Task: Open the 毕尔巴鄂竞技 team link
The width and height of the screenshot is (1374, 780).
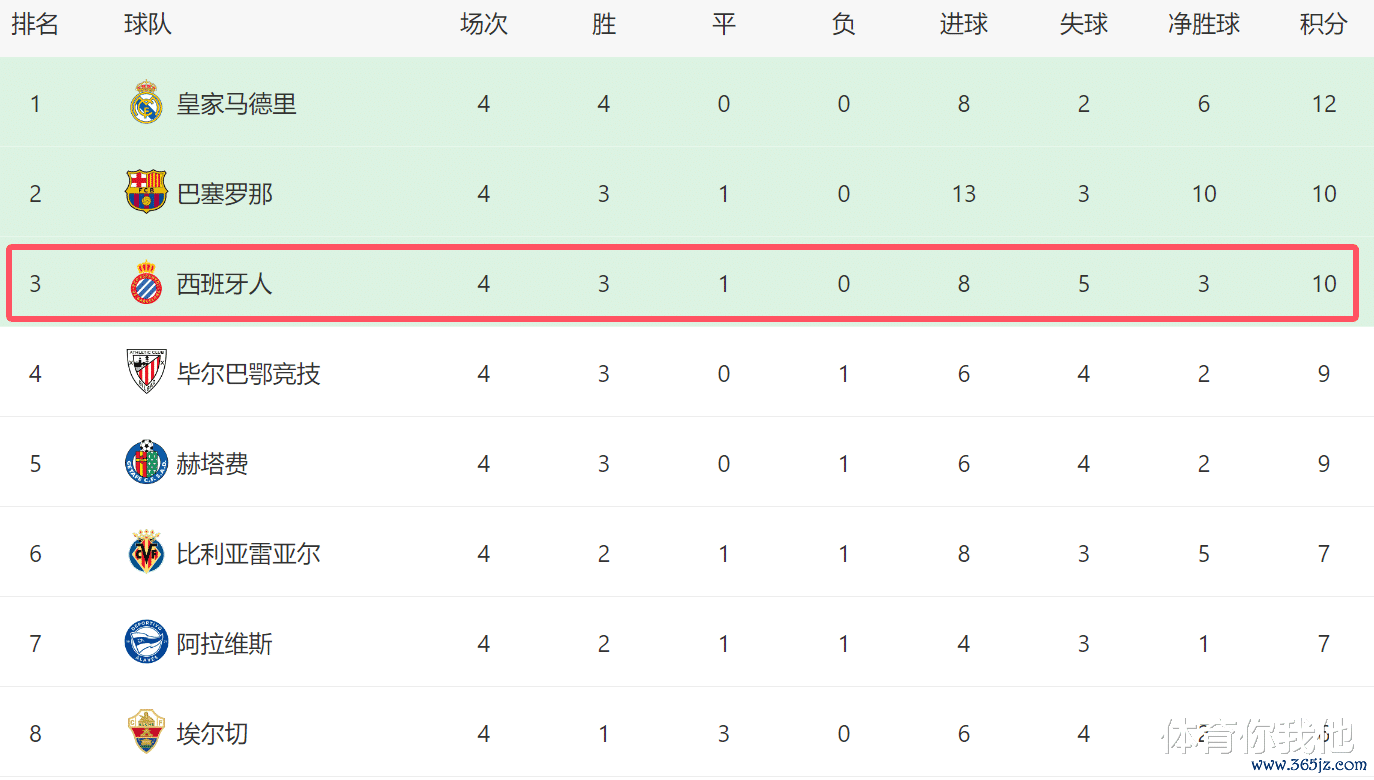Action: pos(248,374)
